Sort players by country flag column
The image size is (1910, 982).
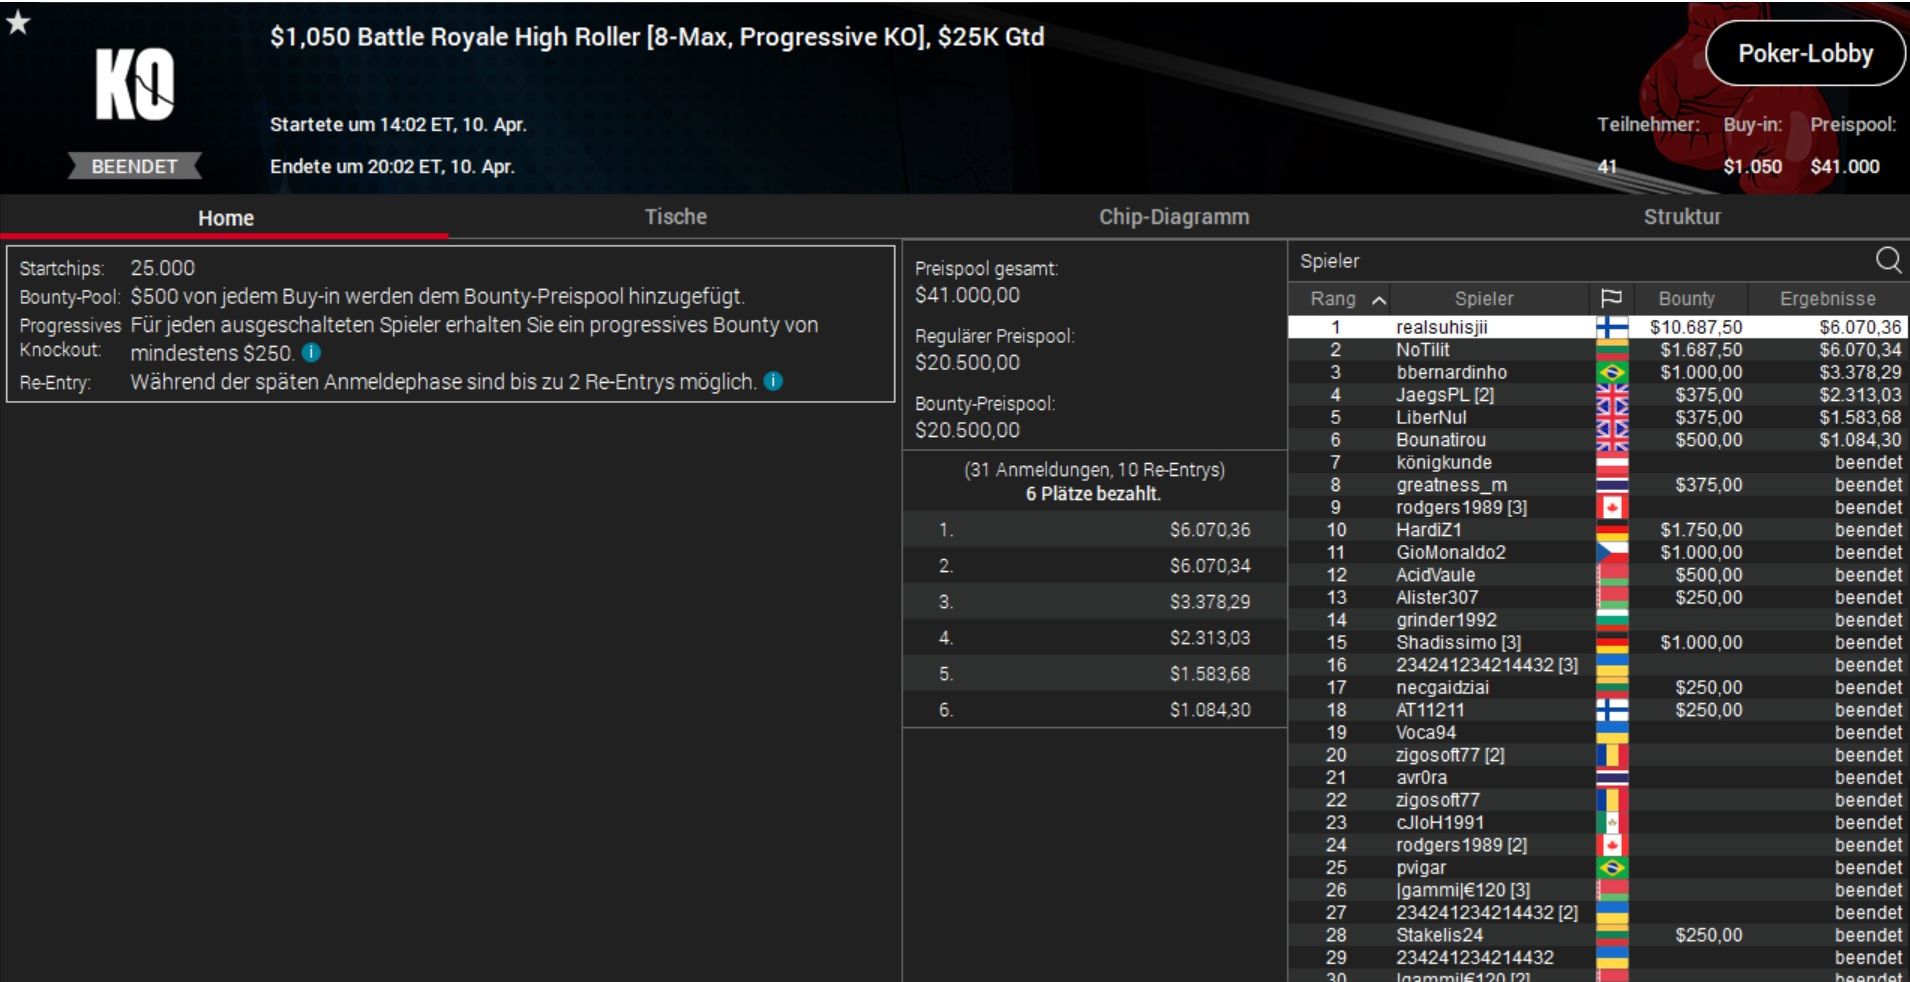1611,298
